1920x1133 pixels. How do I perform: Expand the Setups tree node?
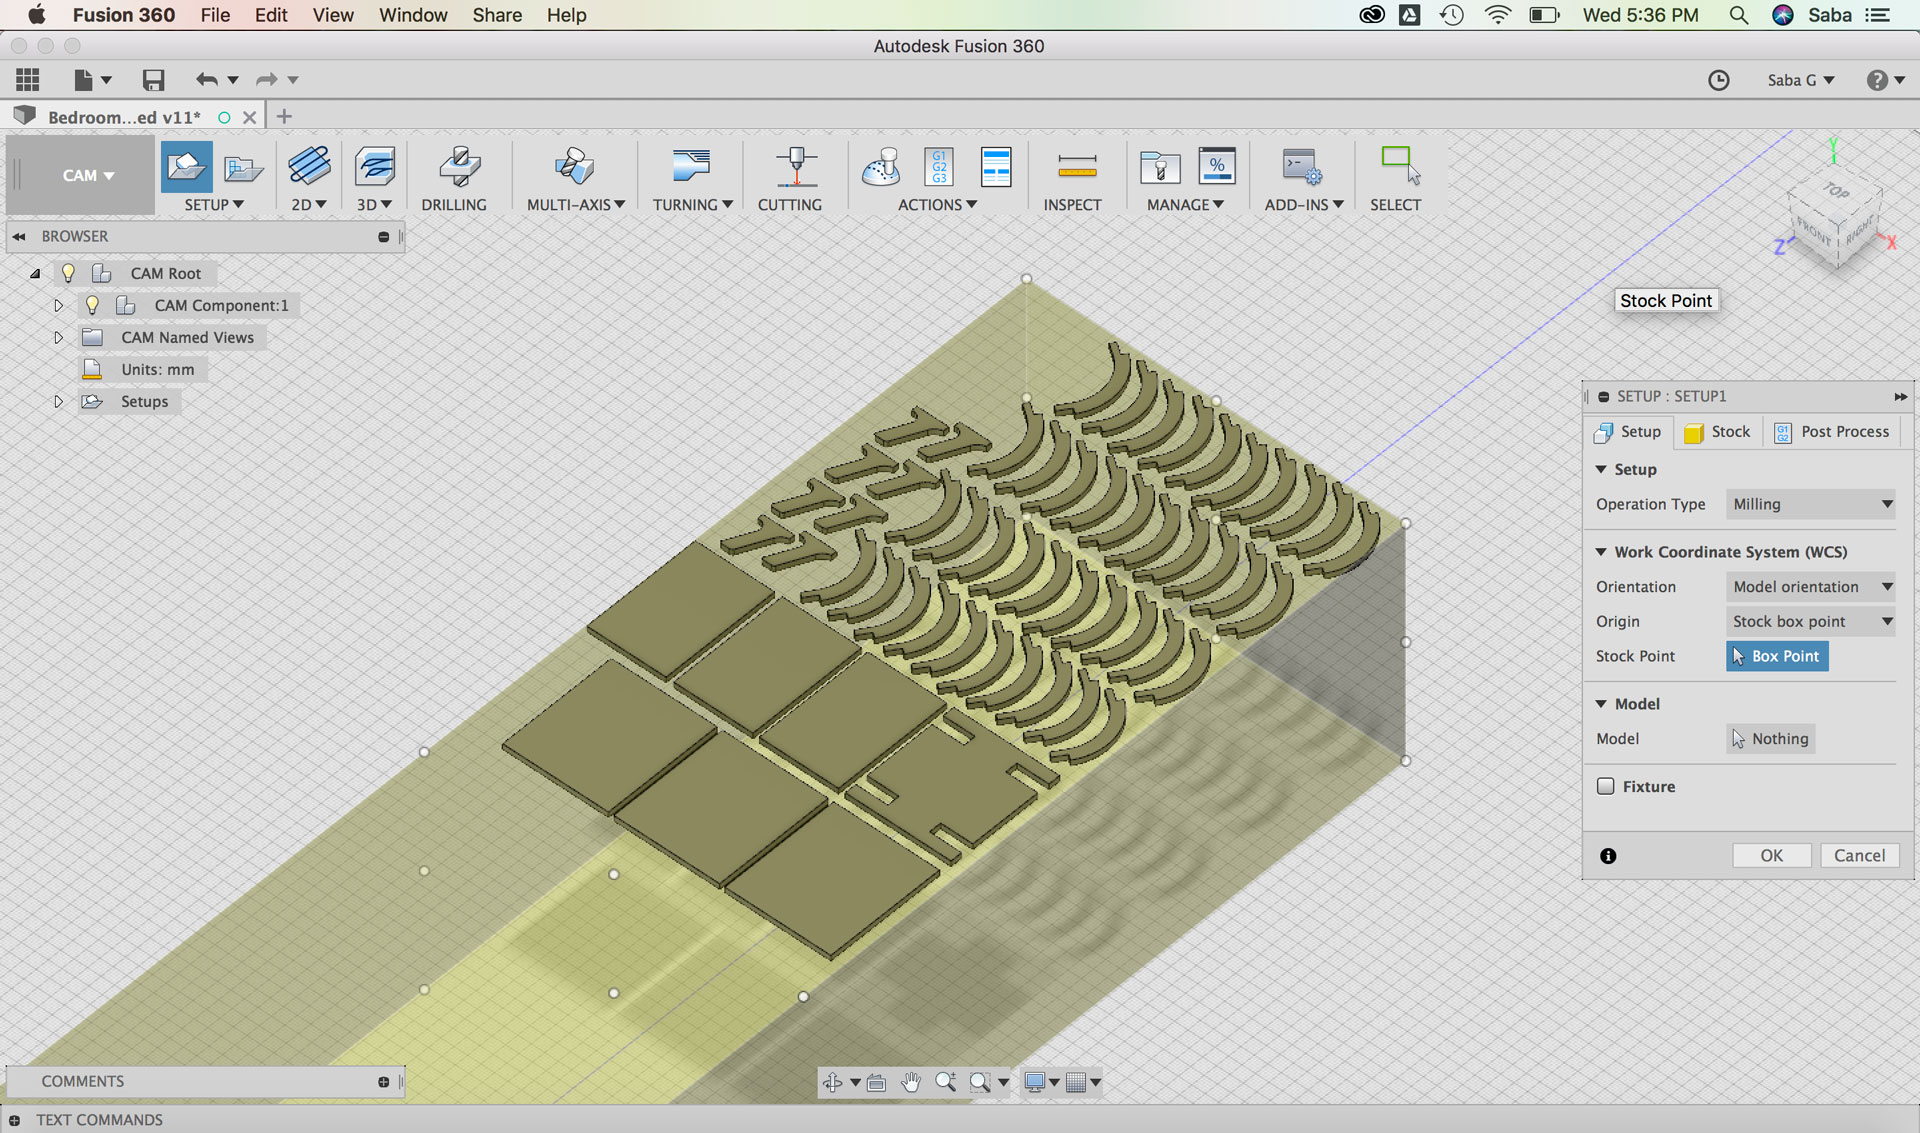(x=58, y=401)
